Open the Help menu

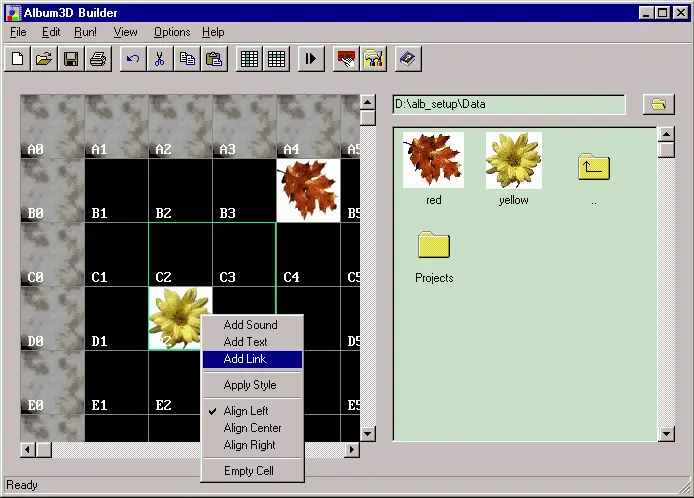pos(213,32)
